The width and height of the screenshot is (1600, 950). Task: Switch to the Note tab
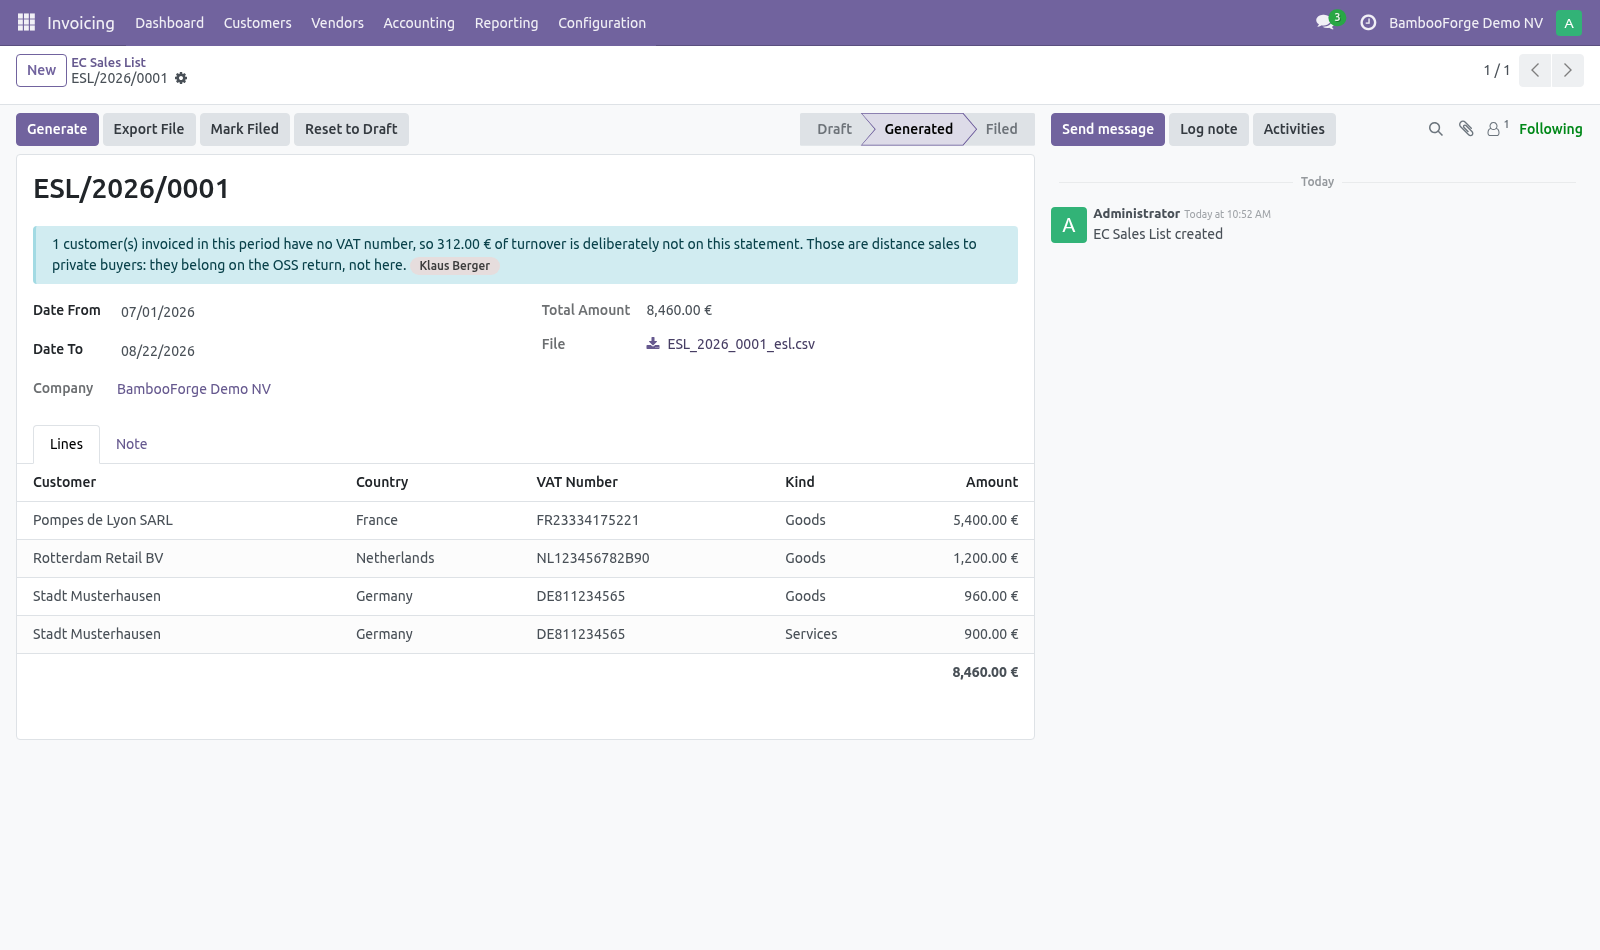pos(131,444)
